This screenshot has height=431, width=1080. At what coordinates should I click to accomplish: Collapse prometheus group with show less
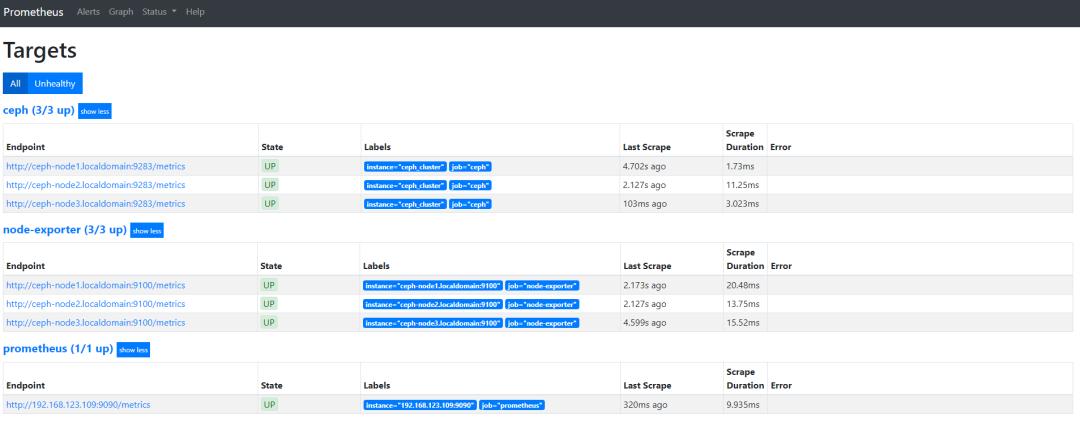point(133,350)
